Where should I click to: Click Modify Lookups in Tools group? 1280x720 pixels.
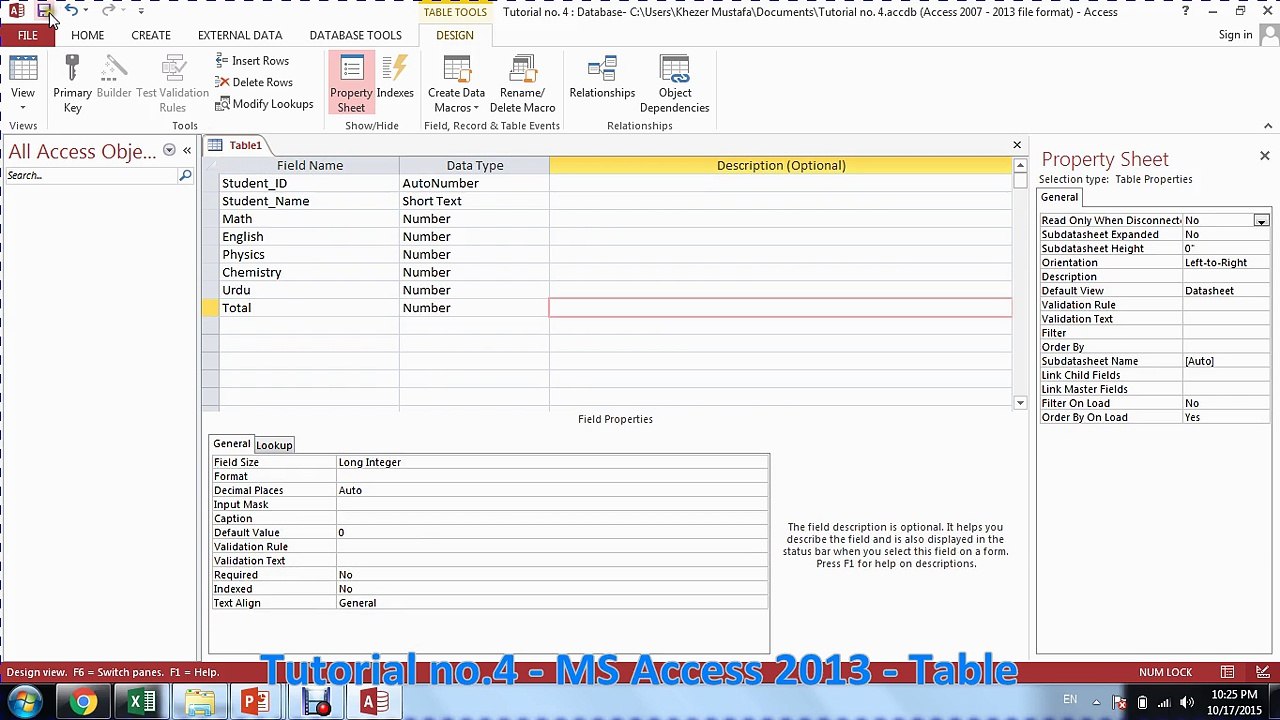[x=264, y=104]
